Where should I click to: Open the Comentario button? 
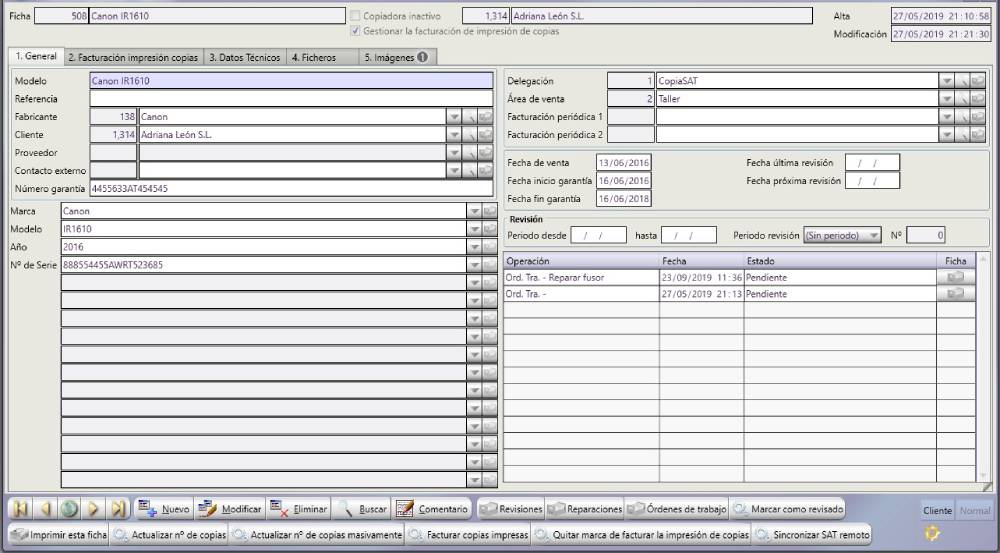click(x=432, y=509)
